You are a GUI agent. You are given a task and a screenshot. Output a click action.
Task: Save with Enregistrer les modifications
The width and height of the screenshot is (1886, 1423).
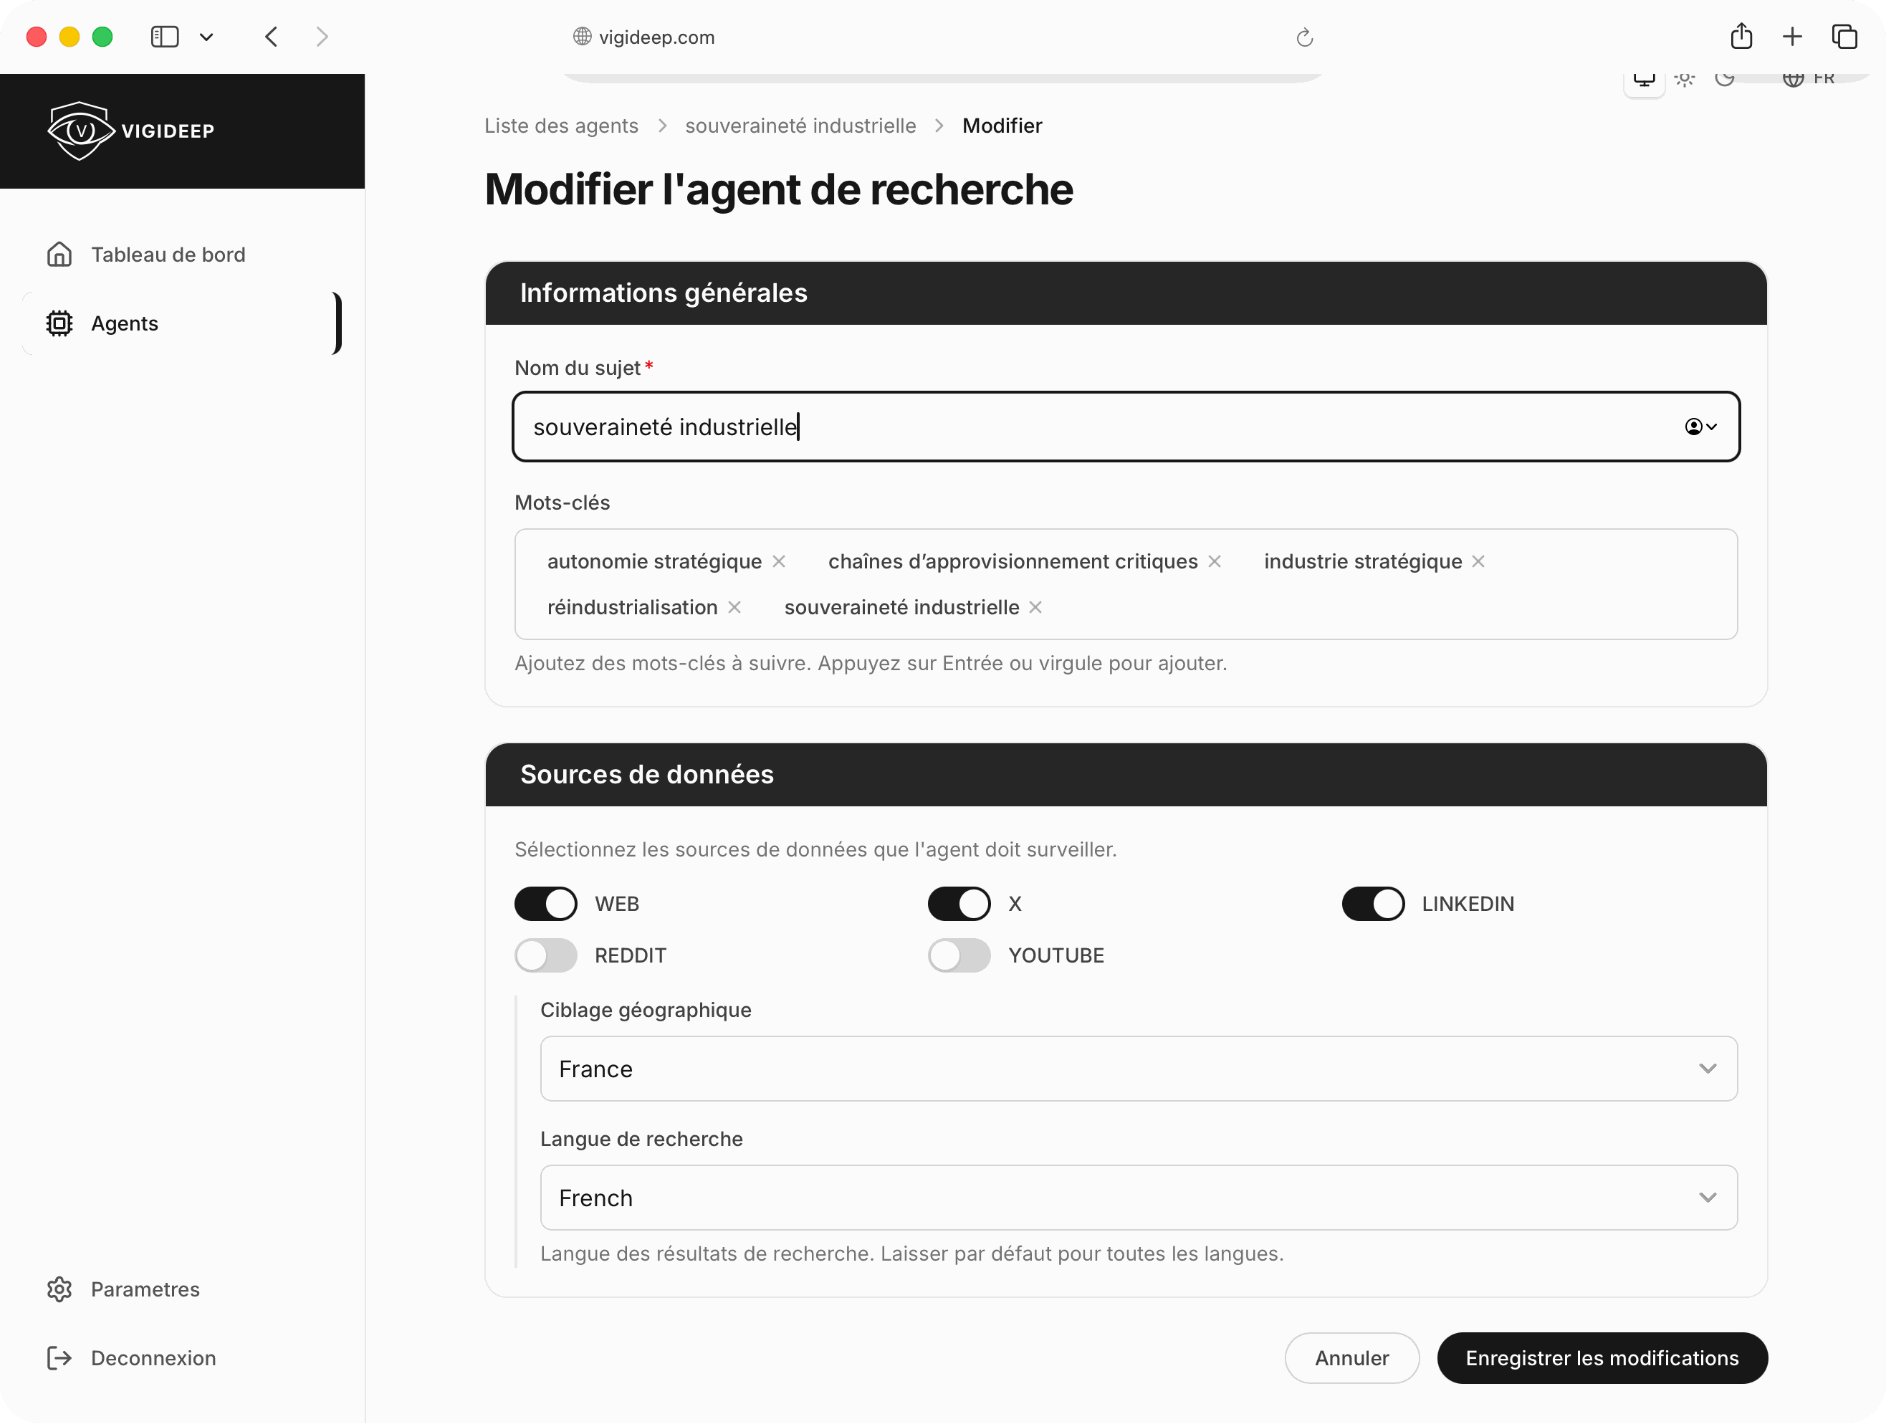pyautogui.click(x=1602, y=1358)
